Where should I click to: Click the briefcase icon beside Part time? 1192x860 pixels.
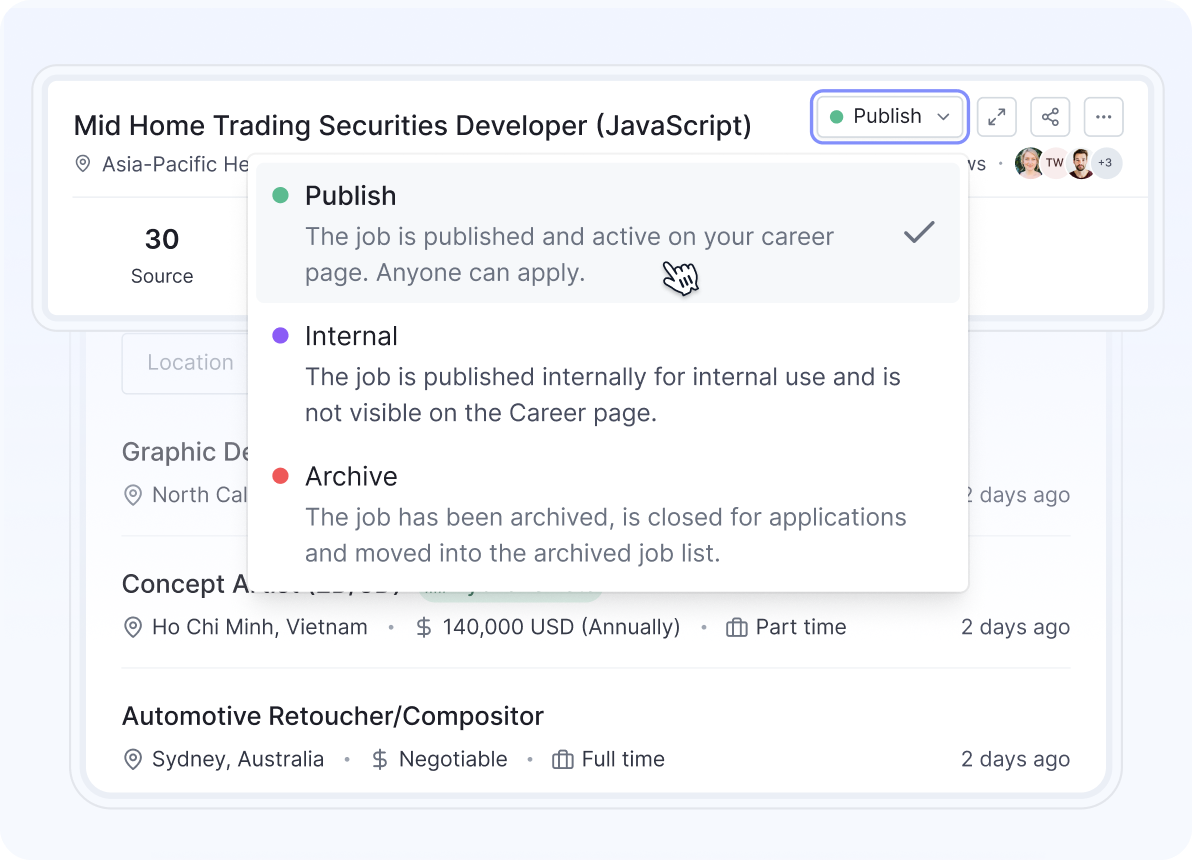pos(737,627)
